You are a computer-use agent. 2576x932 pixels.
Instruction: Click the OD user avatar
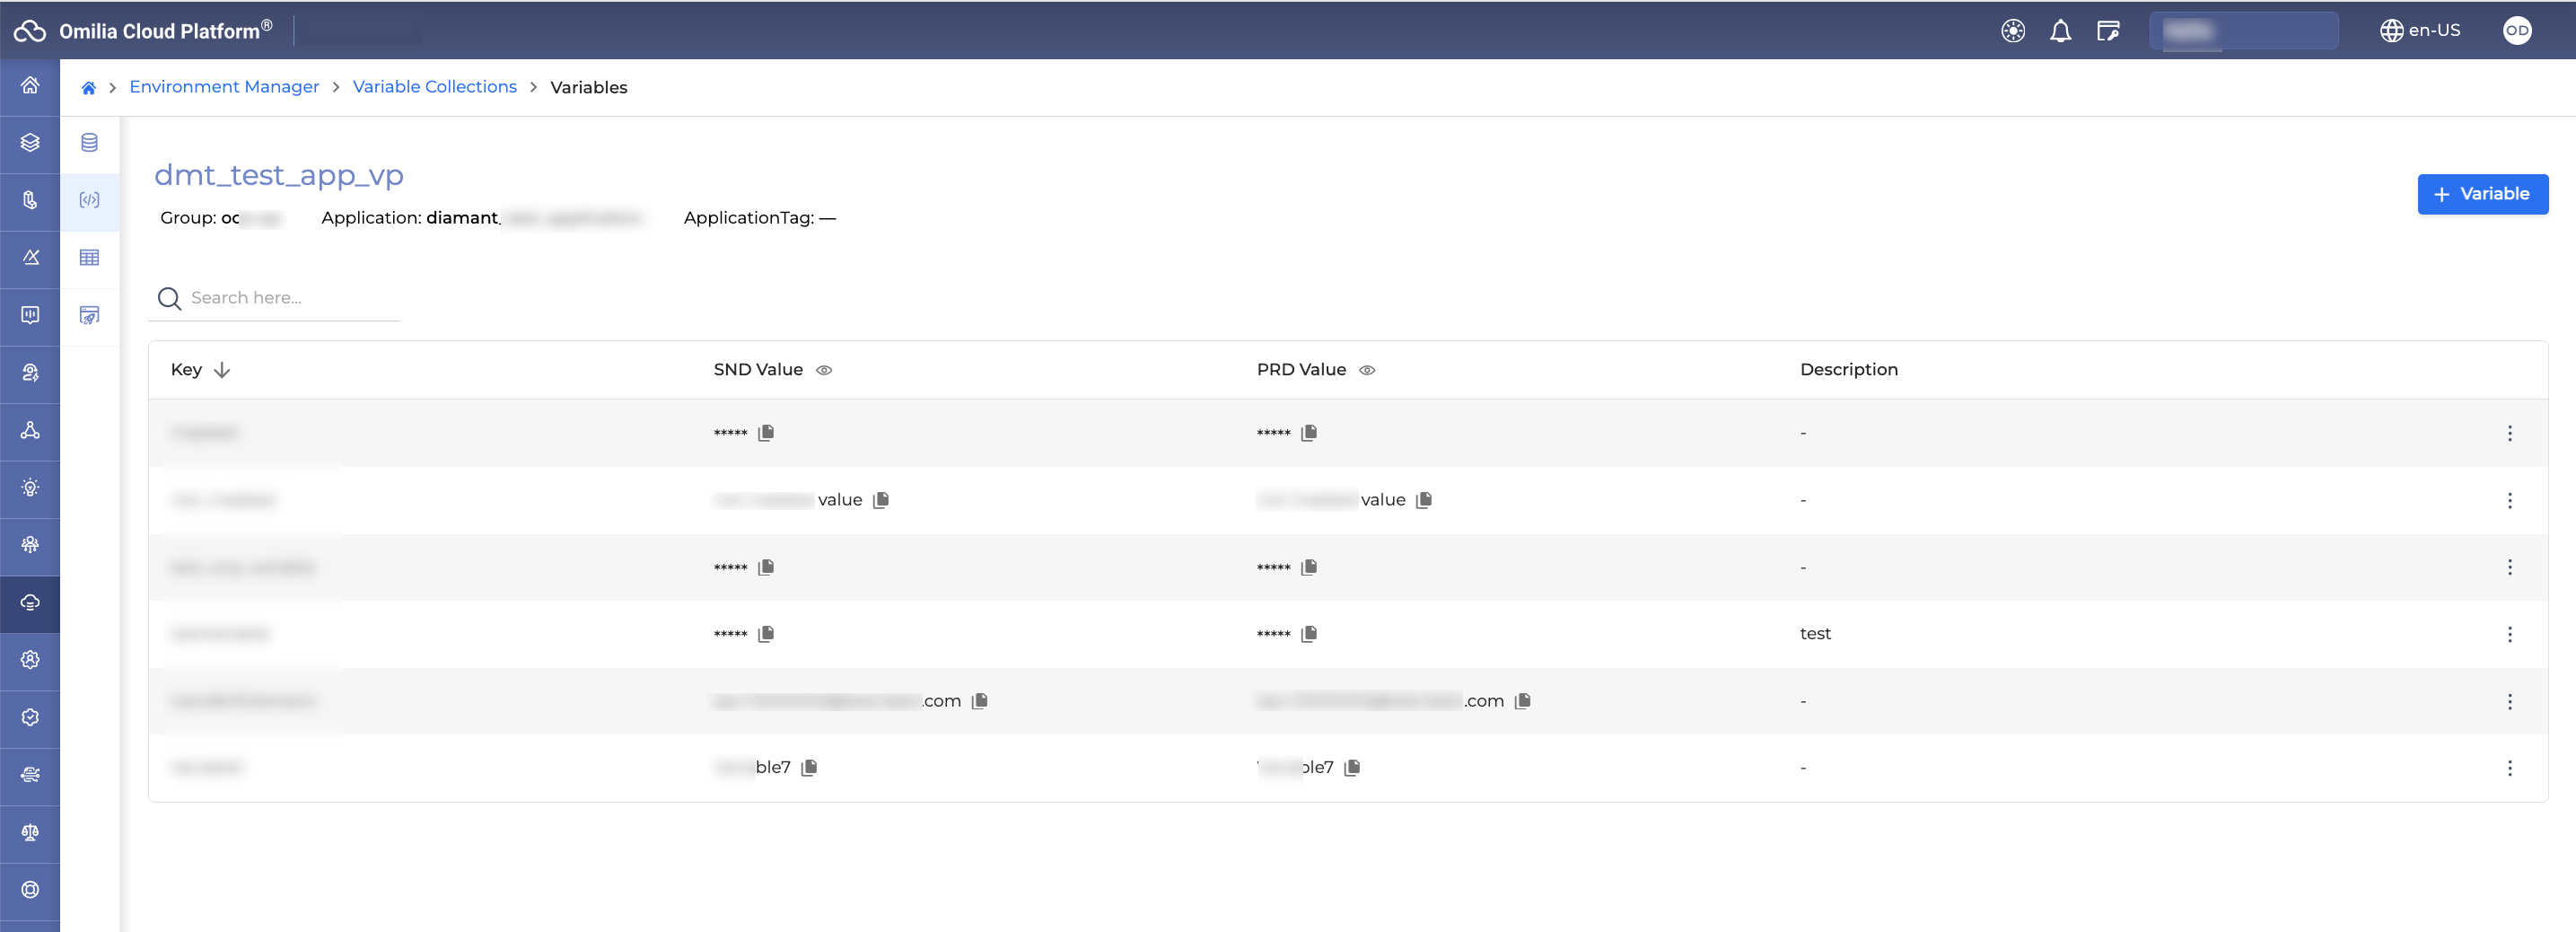pos(2516,31)
